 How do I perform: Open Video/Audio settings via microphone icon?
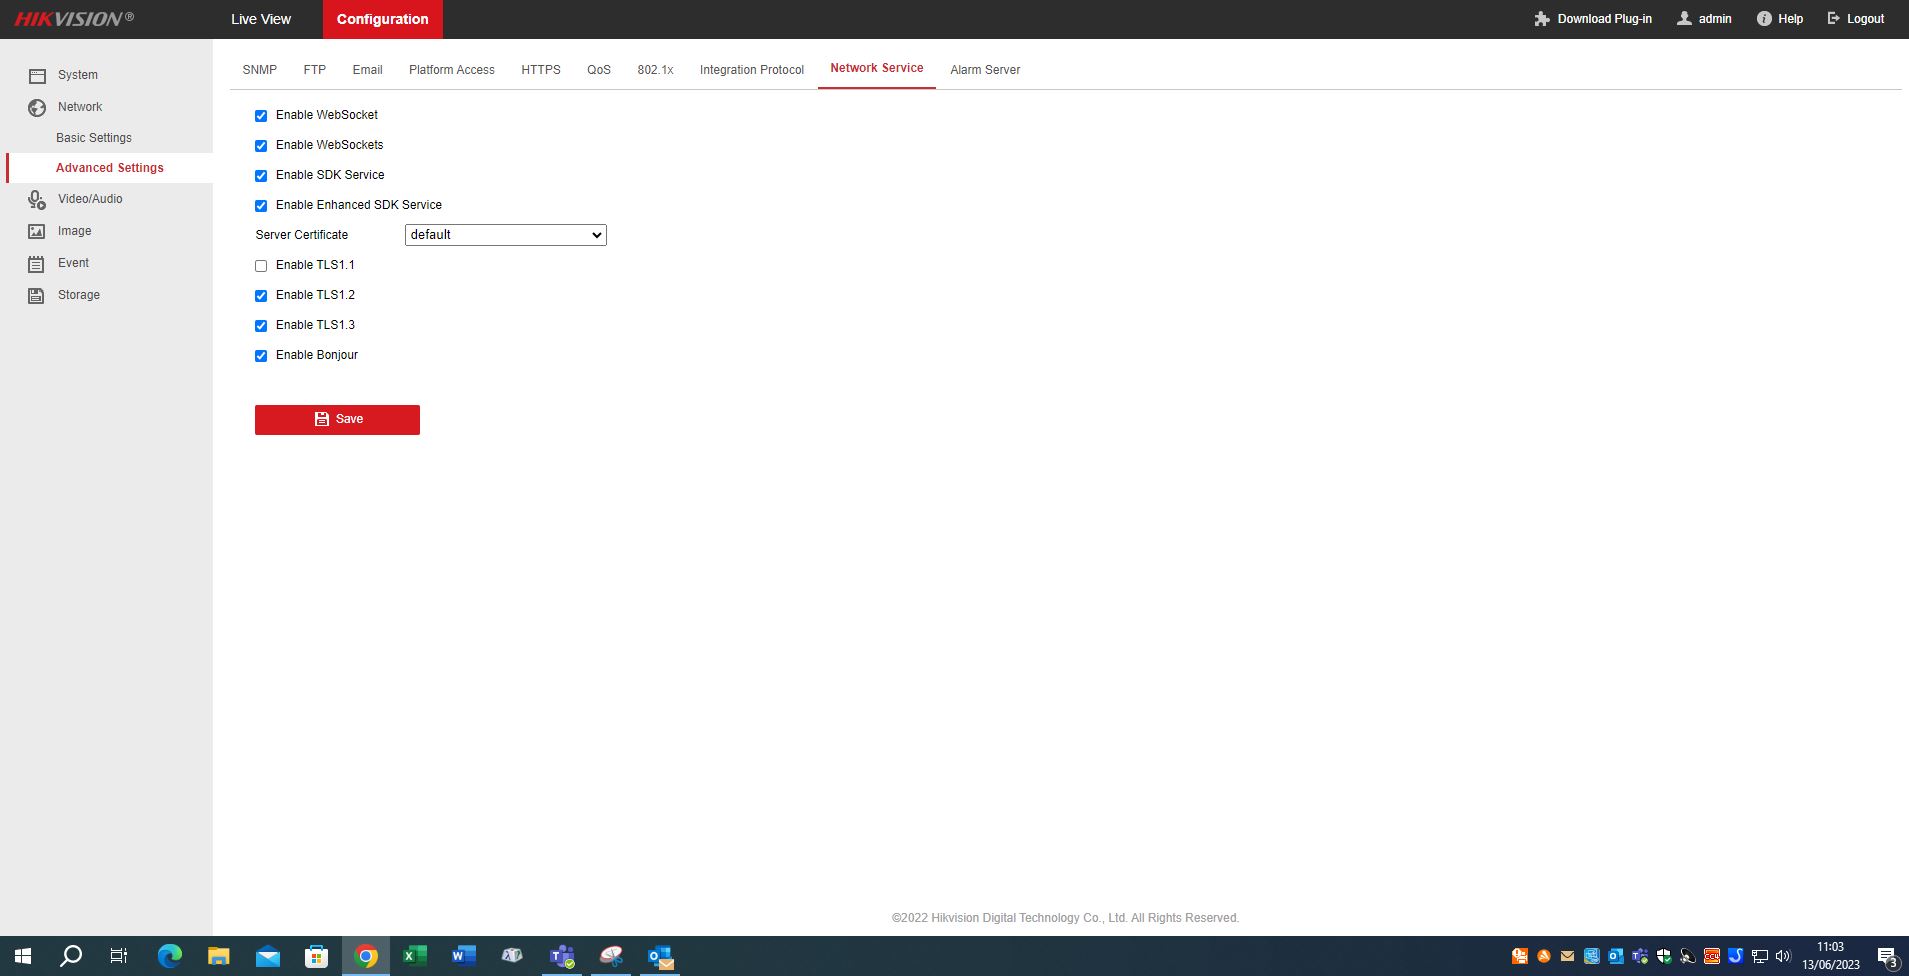point(37,200)
